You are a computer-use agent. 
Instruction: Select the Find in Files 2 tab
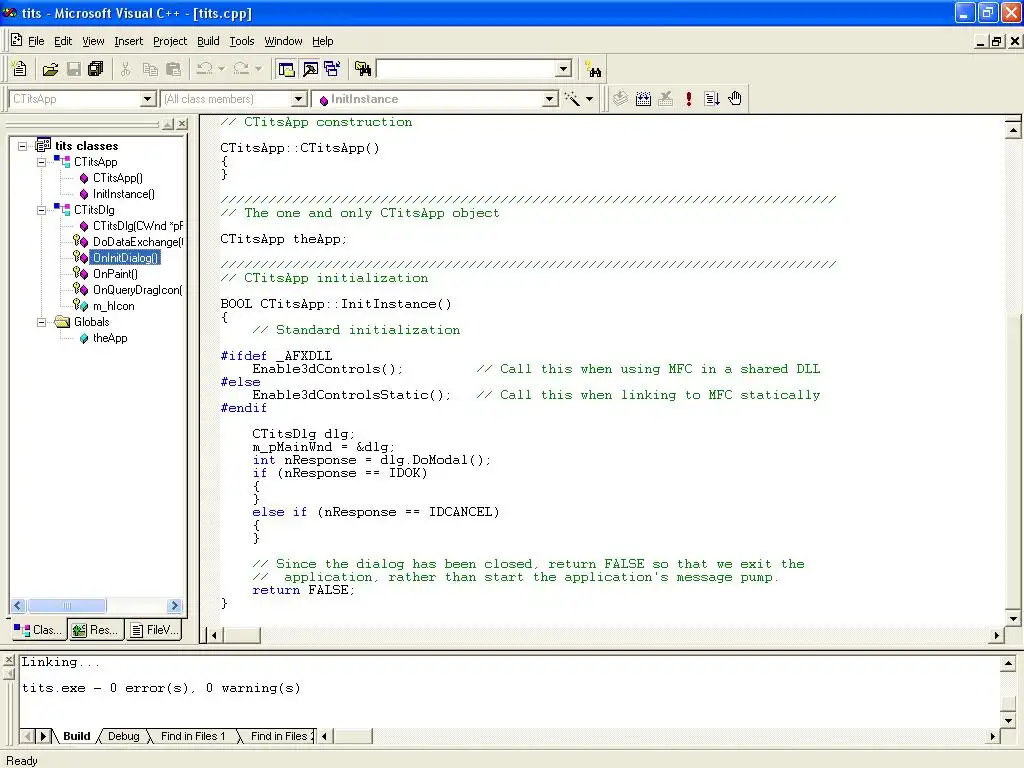click(x=280, y=736)
